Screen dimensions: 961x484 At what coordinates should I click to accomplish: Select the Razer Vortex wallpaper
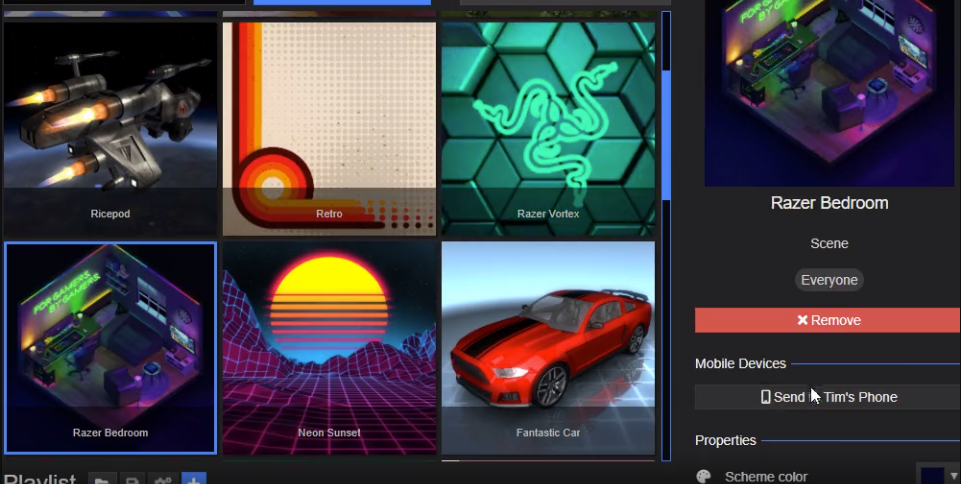pyautogui.click(x=548, y=118)
